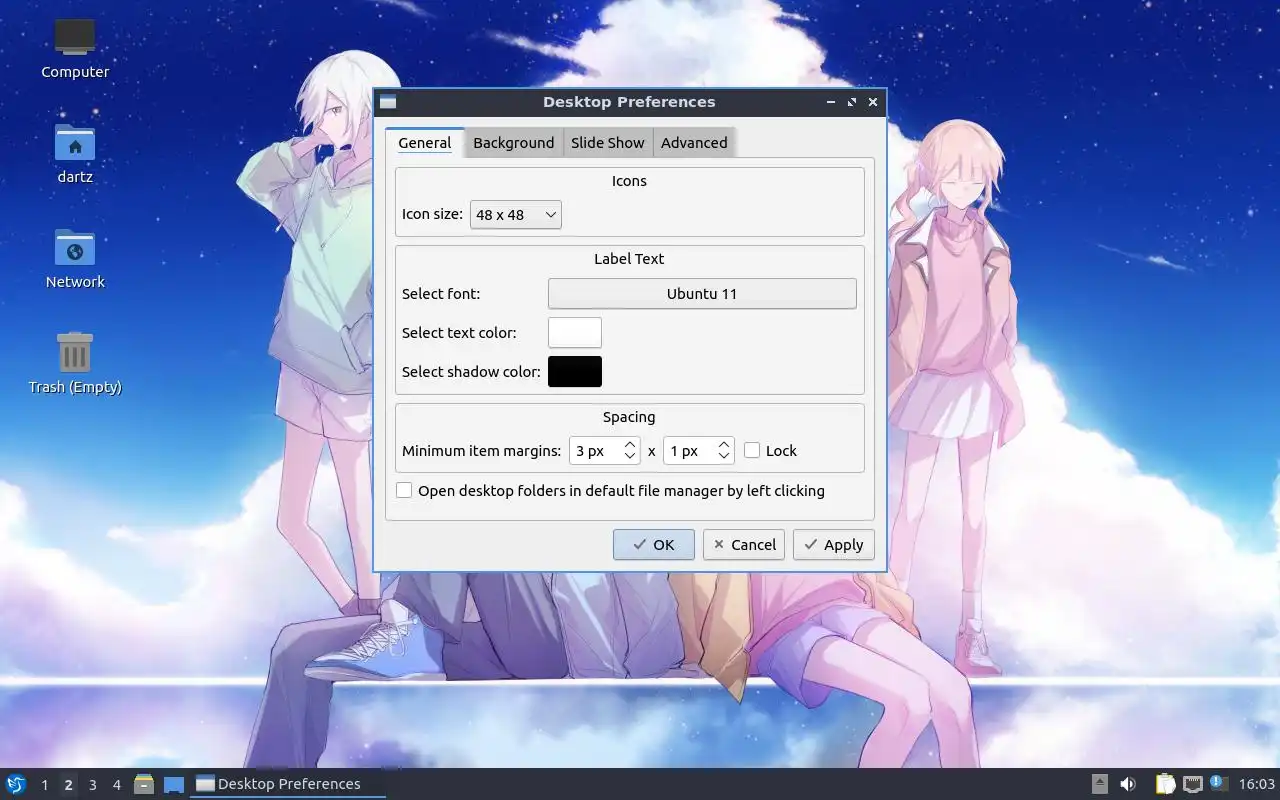Viewport: 1280px width, 800px height.
Task: Open the volume speaker icon in tray
Action: pyautogui.click(x=1128, y=784)
